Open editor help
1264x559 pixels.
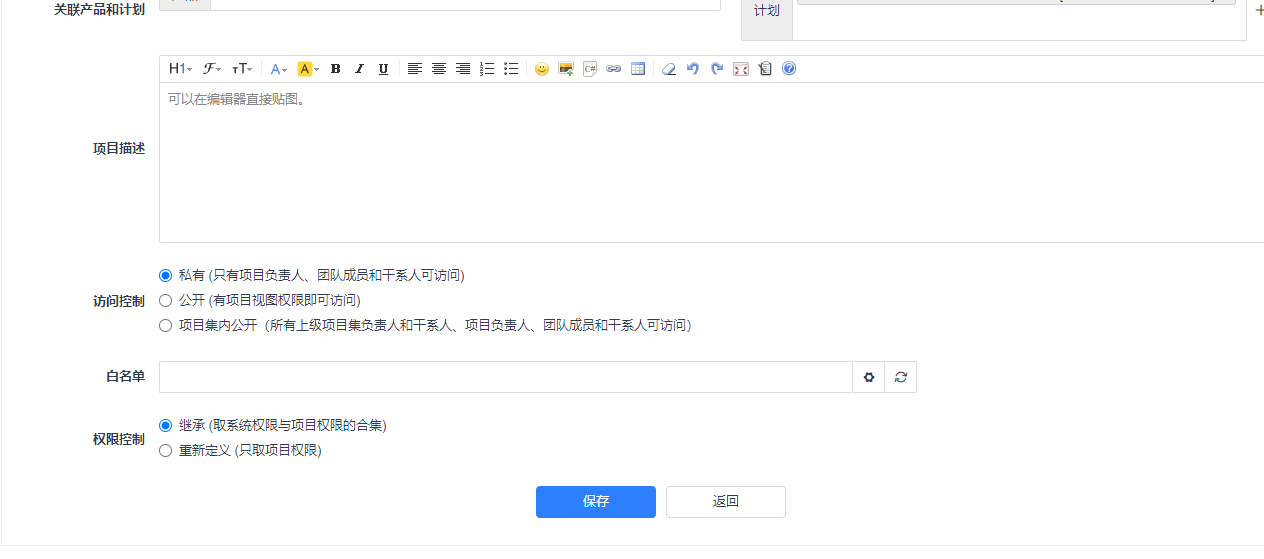(x=789, y=69)
